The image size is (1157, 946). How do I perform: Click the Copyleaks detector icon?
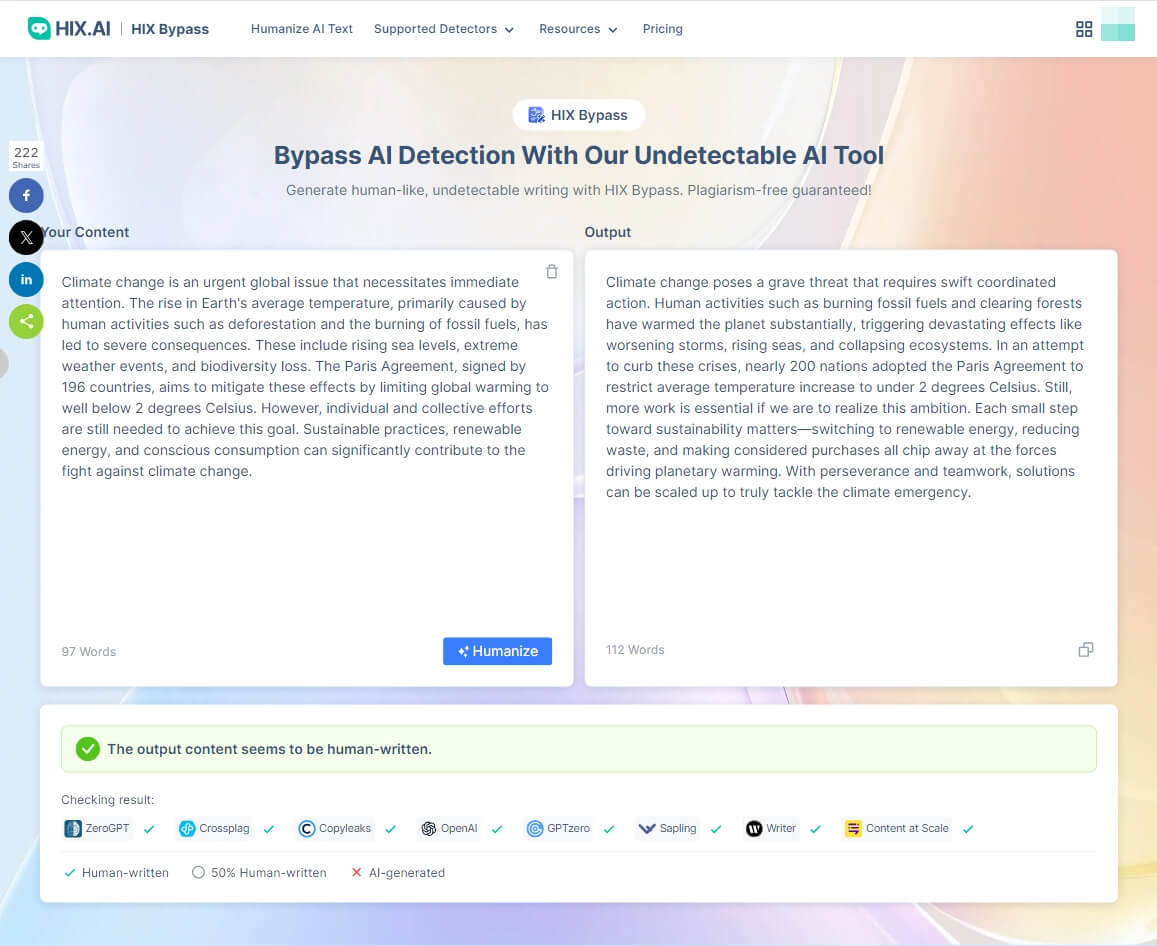306,829
